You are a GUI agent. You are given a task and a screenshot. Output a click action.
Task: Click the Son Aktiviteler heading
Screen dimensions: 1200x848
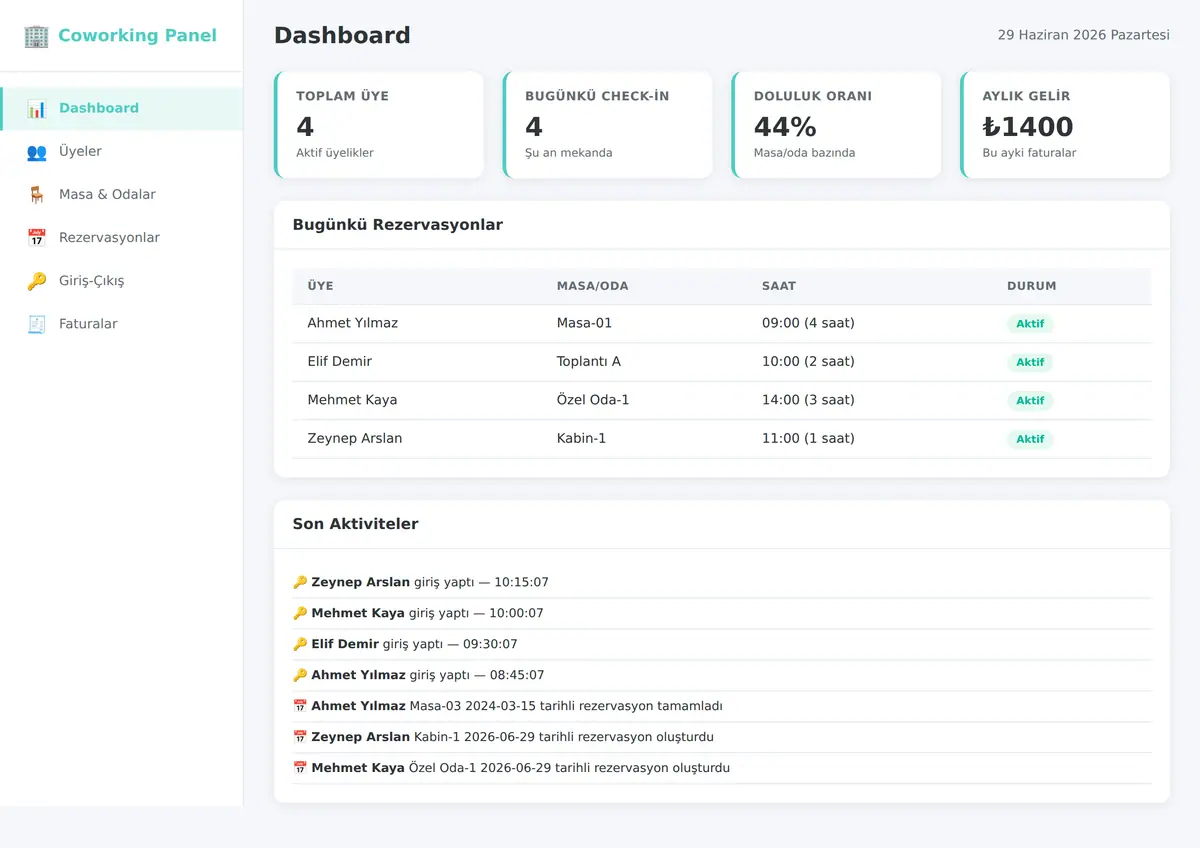click(356, 524)
